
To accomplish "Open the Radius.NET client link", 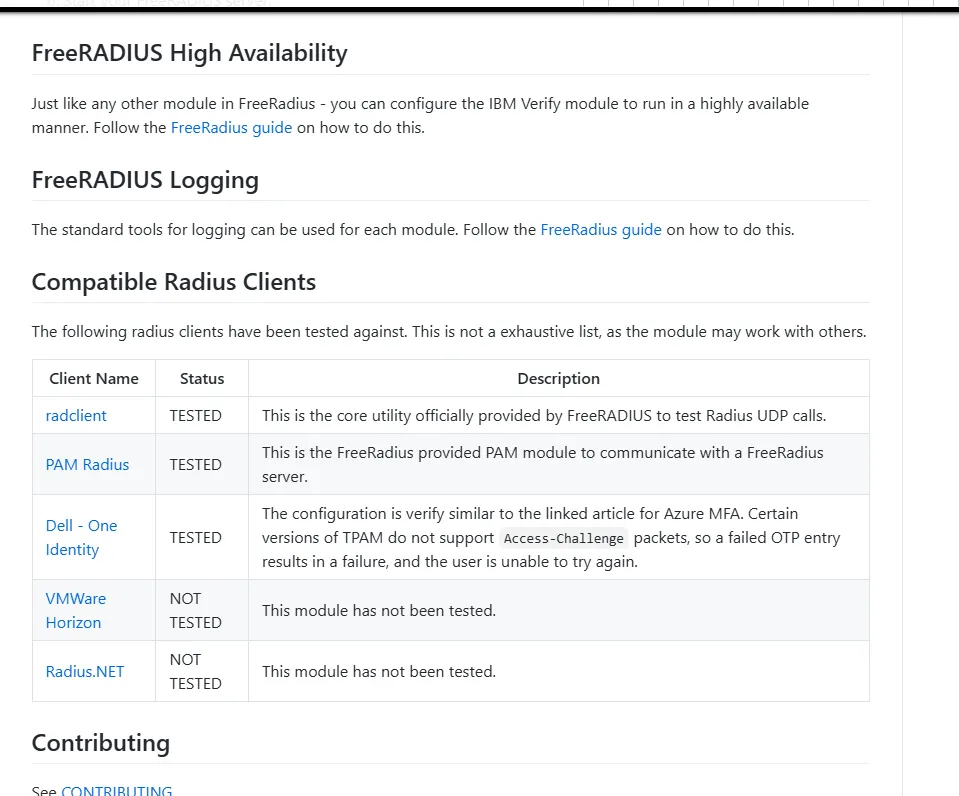I will (x=85, y=671).
